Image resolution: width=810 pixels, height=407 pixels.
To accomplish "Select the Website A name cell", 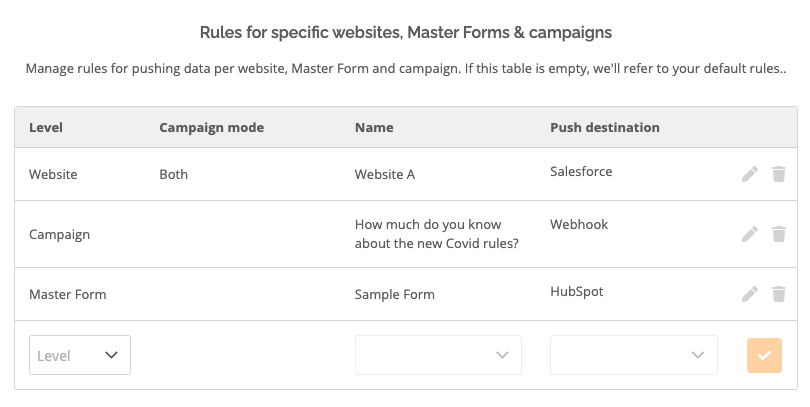I will (x=385, y=175).
